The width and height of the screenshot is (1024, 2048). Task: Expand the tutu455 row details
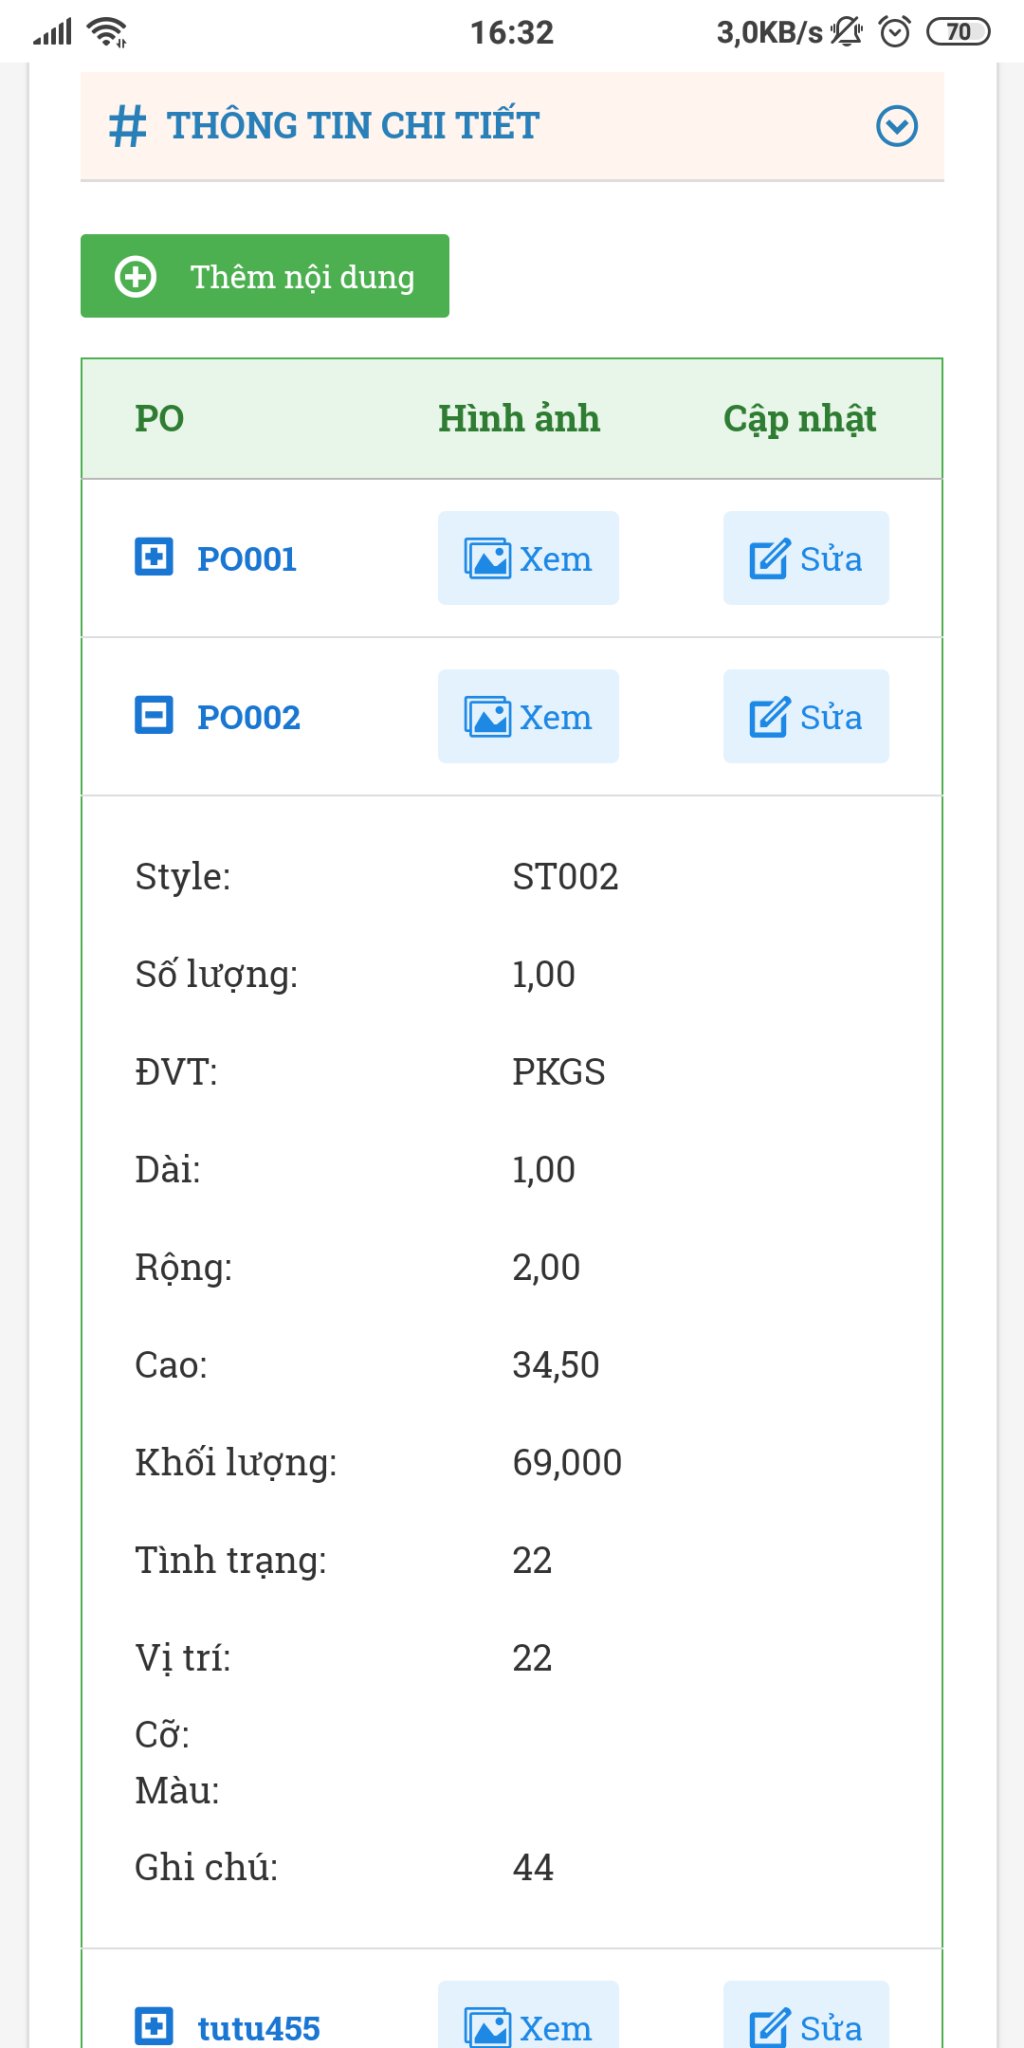click(x=154, y=2026)
